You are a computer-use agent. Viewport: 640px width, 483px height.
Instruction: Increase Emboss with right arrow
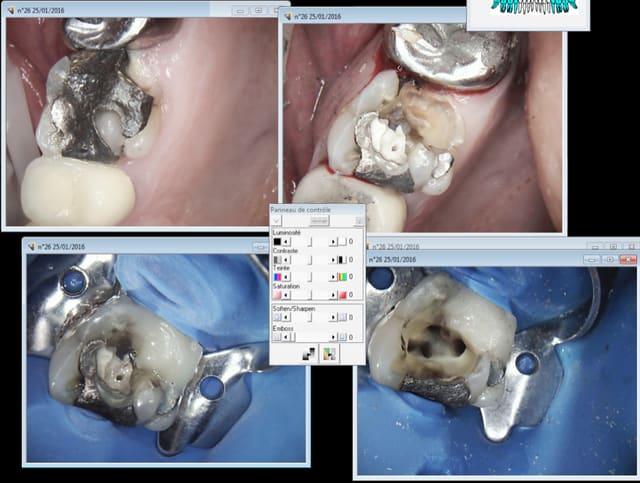click(x=332, y=336)
